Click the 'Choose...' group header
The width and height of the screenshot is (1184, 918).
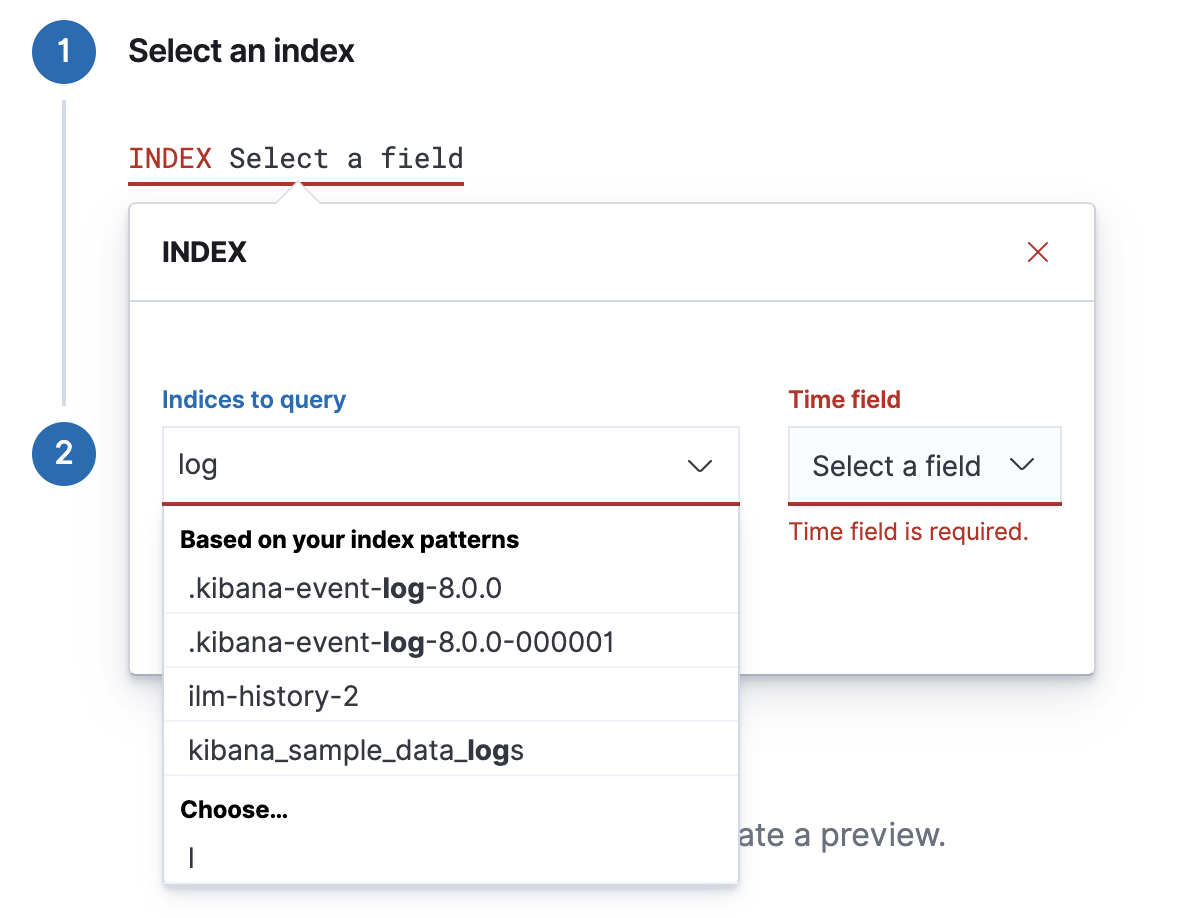tap(234, 809)
